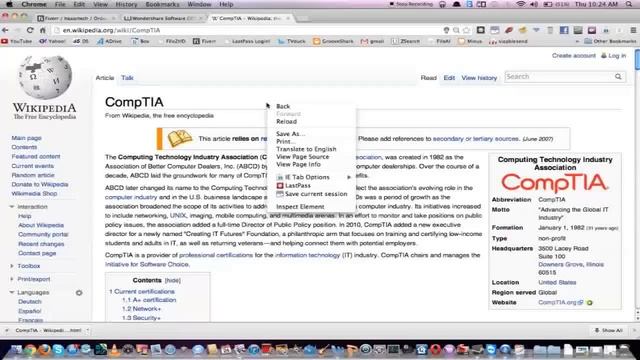Click the address bar URL field
Screen dimensions: 640x360
(x=249, y=30)
